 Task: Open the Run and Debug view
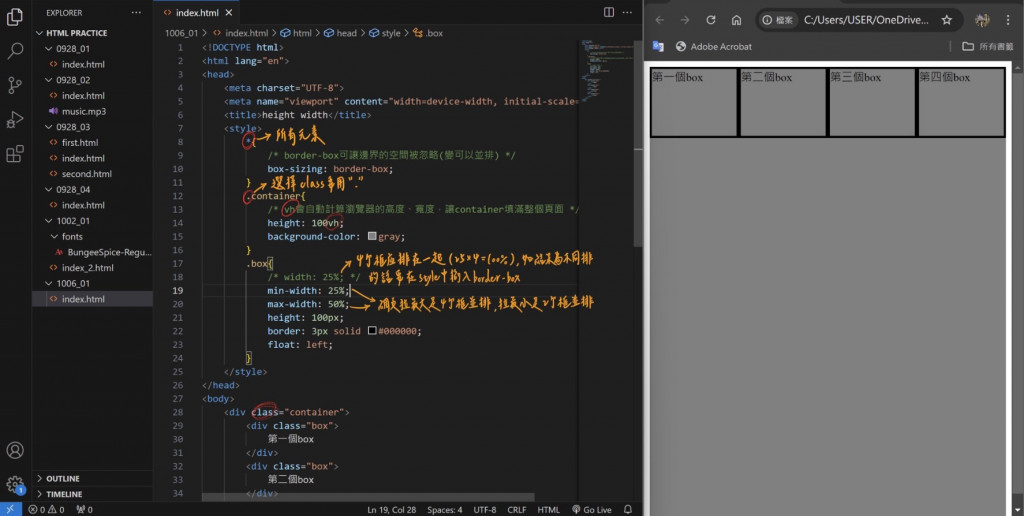point(15,119)
